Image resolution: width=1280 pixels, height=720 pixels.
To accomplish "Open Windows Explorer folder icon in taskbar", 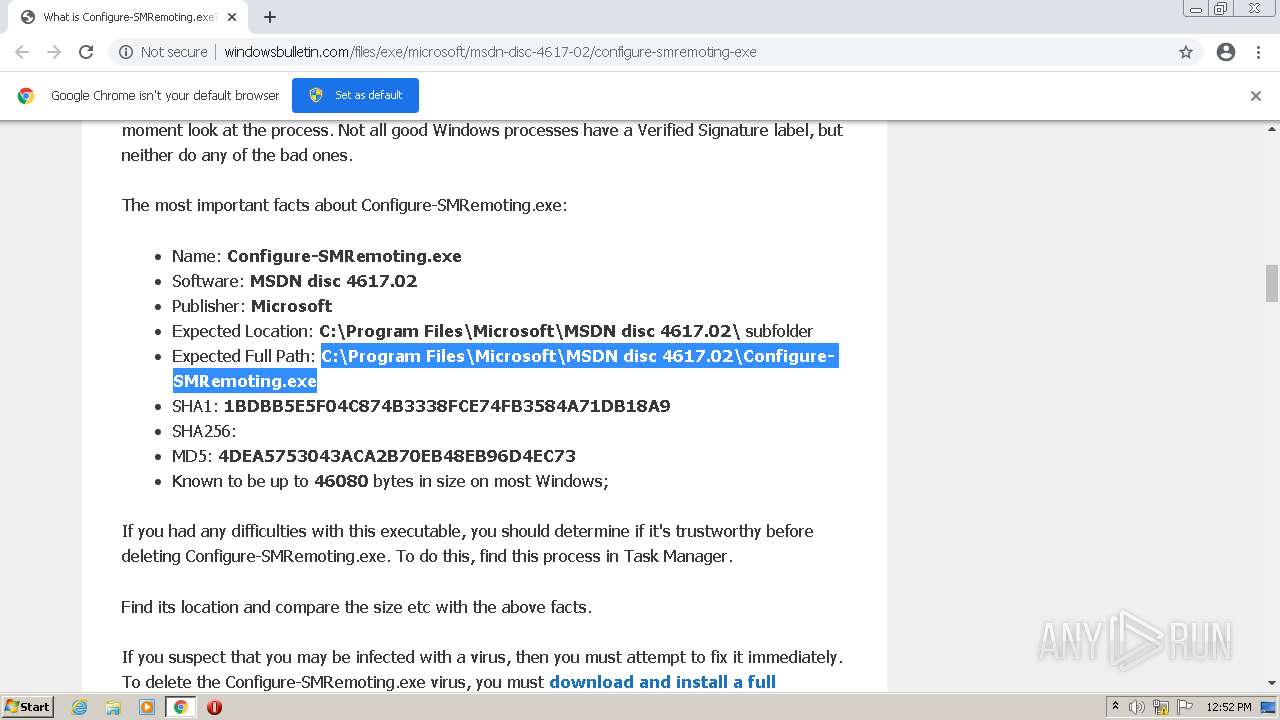I will pos(113,707).
